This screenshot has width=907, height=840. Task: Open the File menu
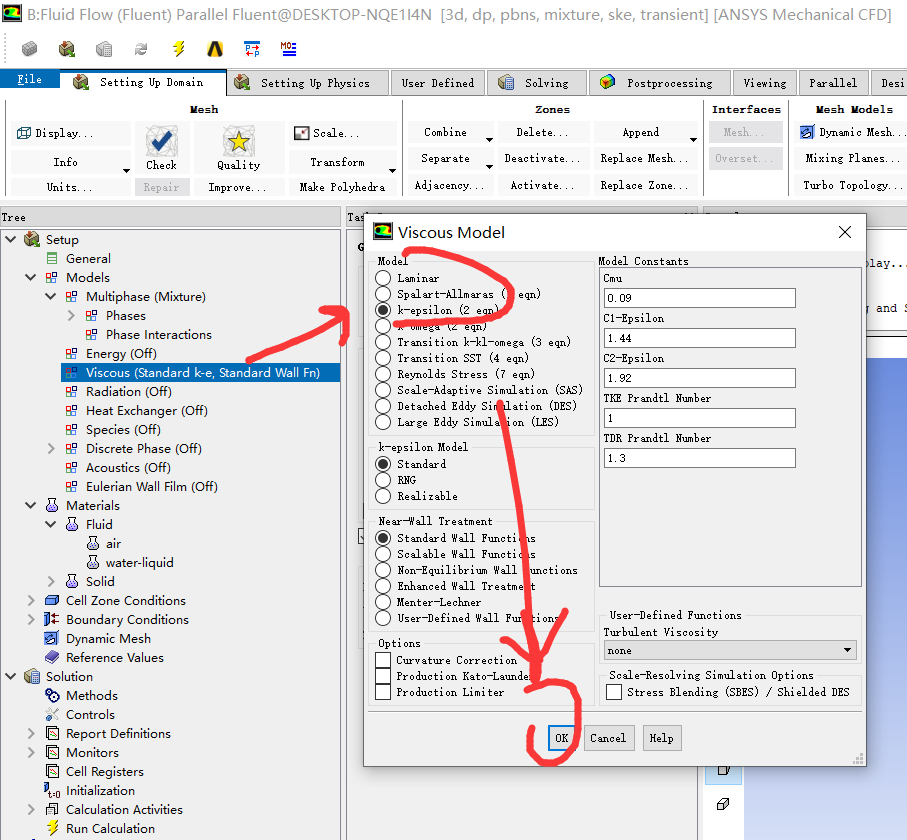tap(30, 79)
